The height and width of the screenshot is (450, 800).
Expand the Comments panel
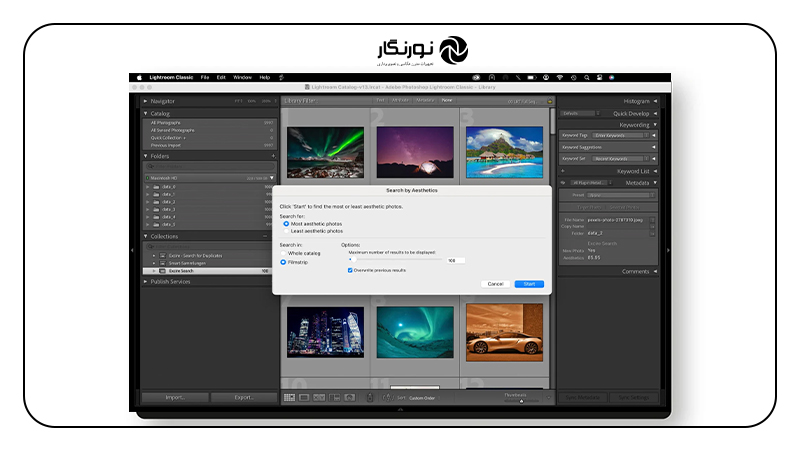coord(655,271)
